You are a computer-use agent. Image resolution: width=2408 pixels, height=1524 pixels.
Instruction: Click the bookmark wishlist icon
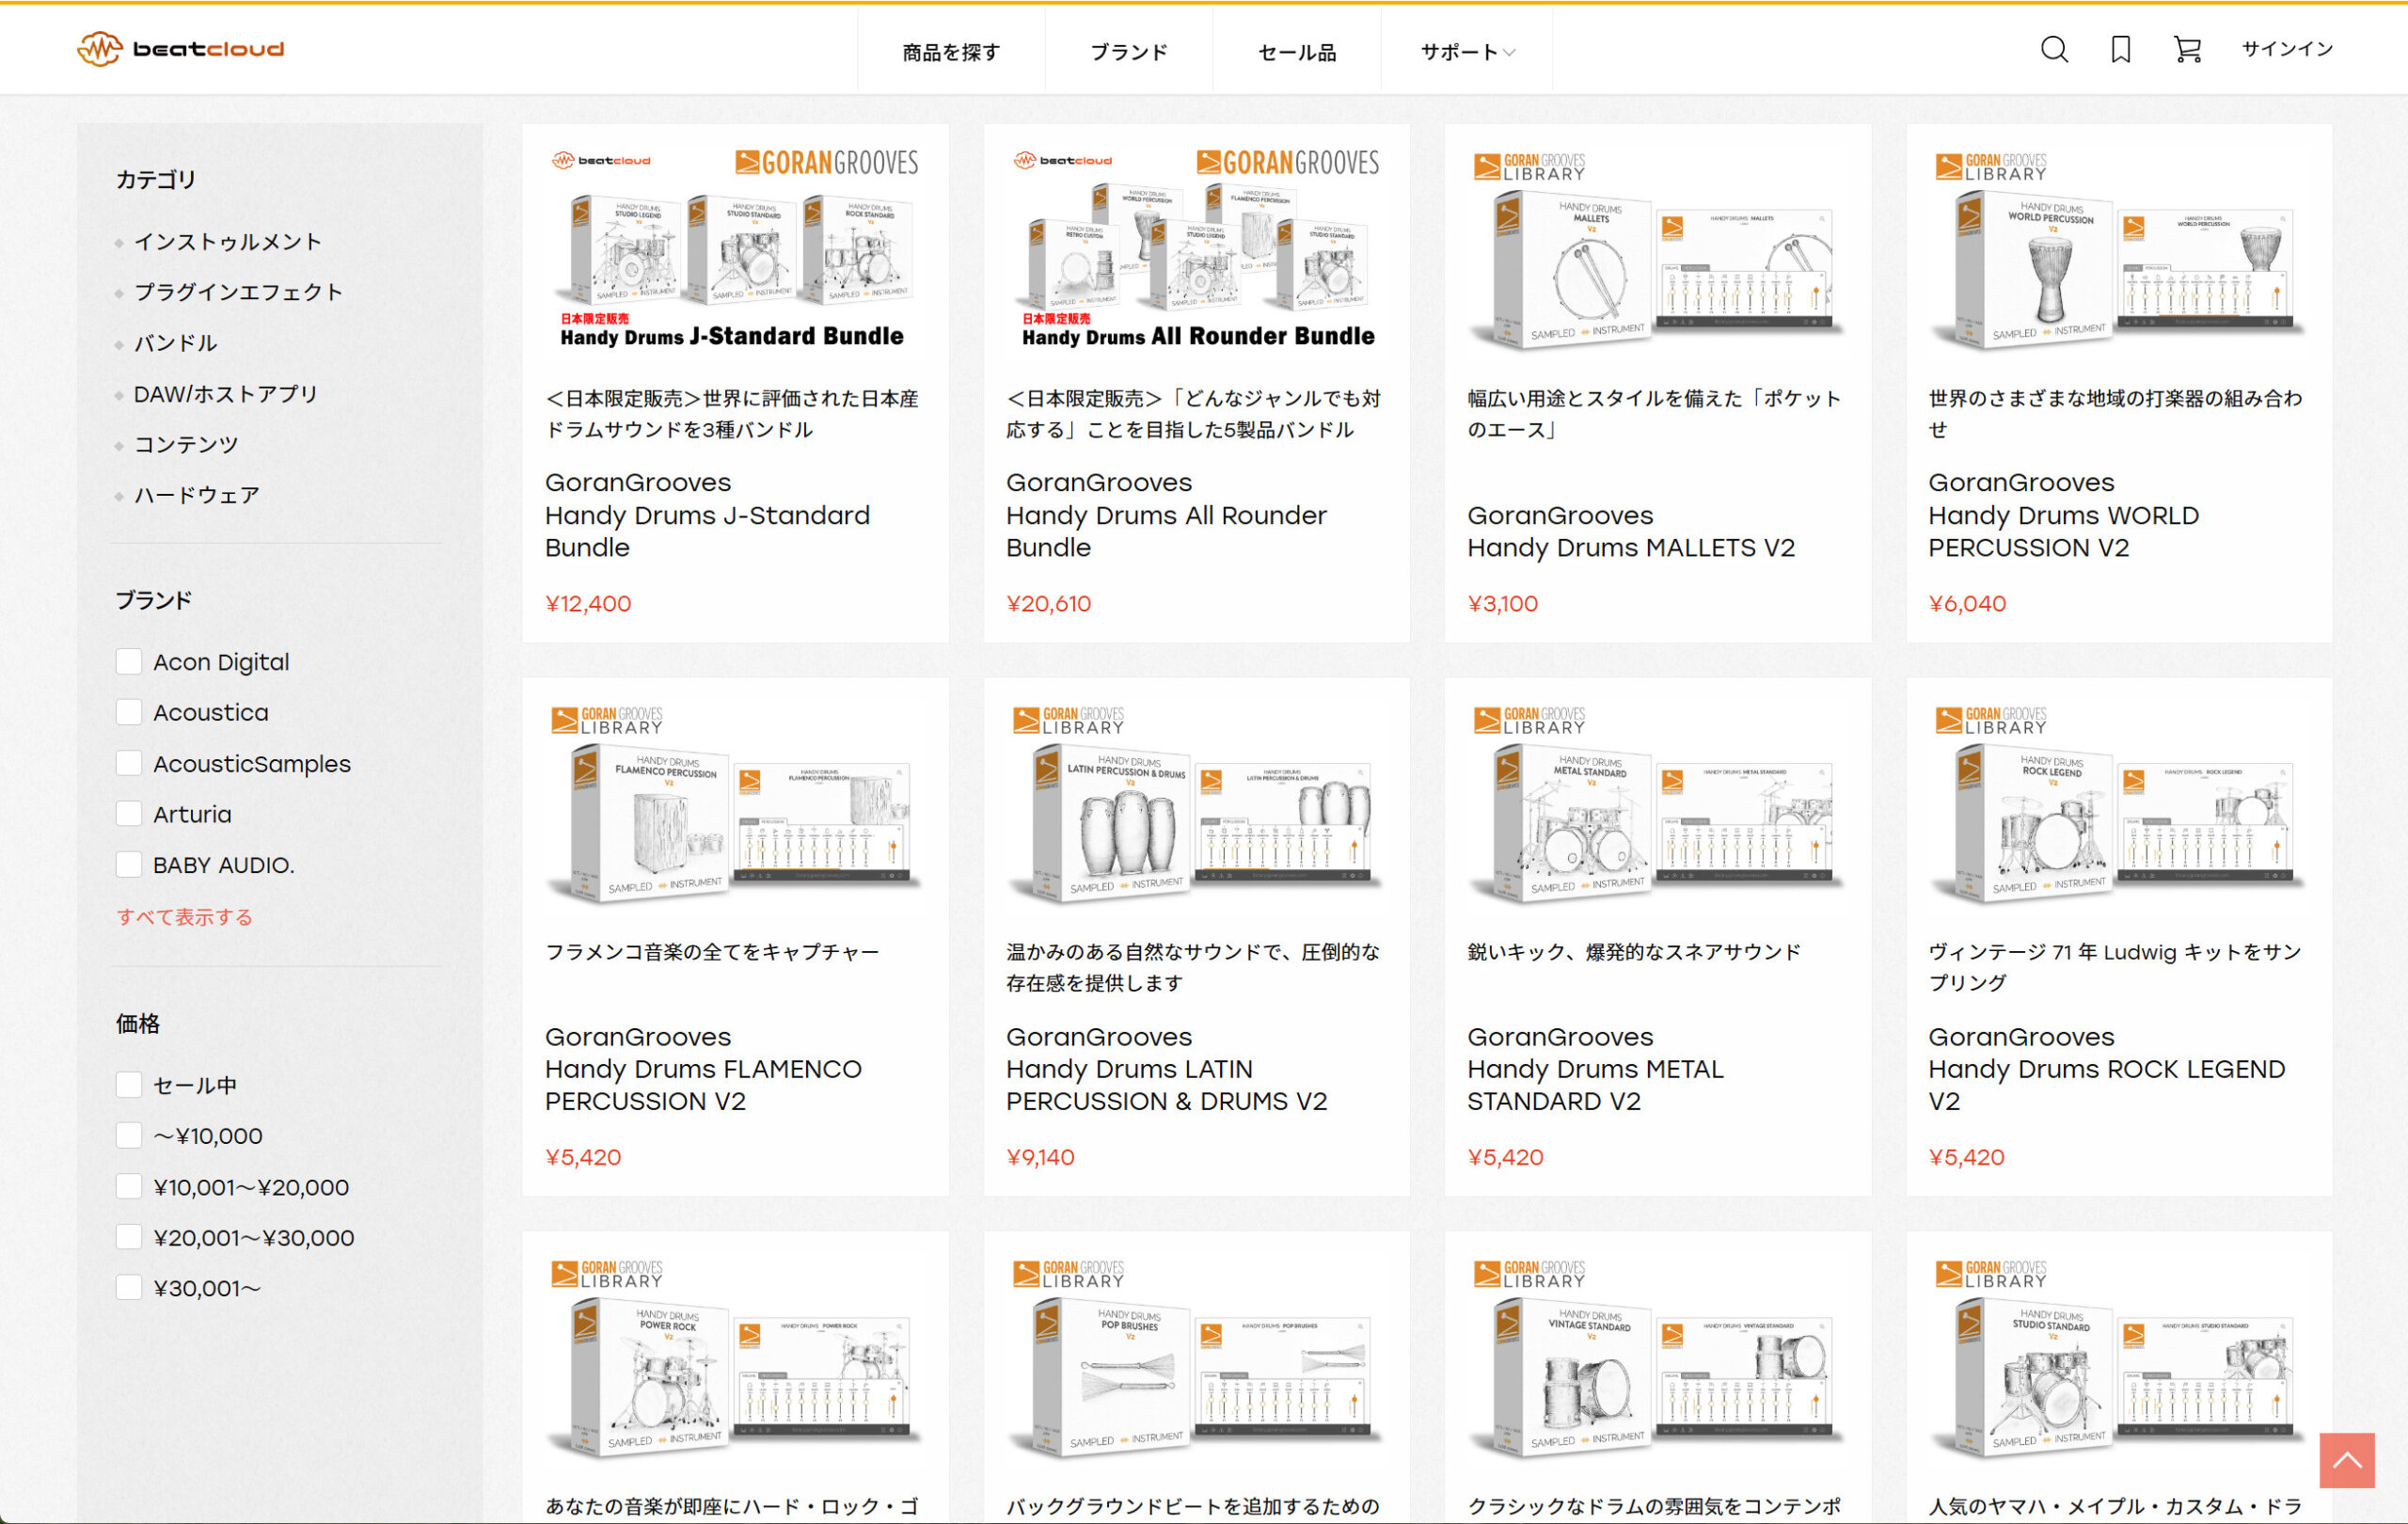(2120, 49)
